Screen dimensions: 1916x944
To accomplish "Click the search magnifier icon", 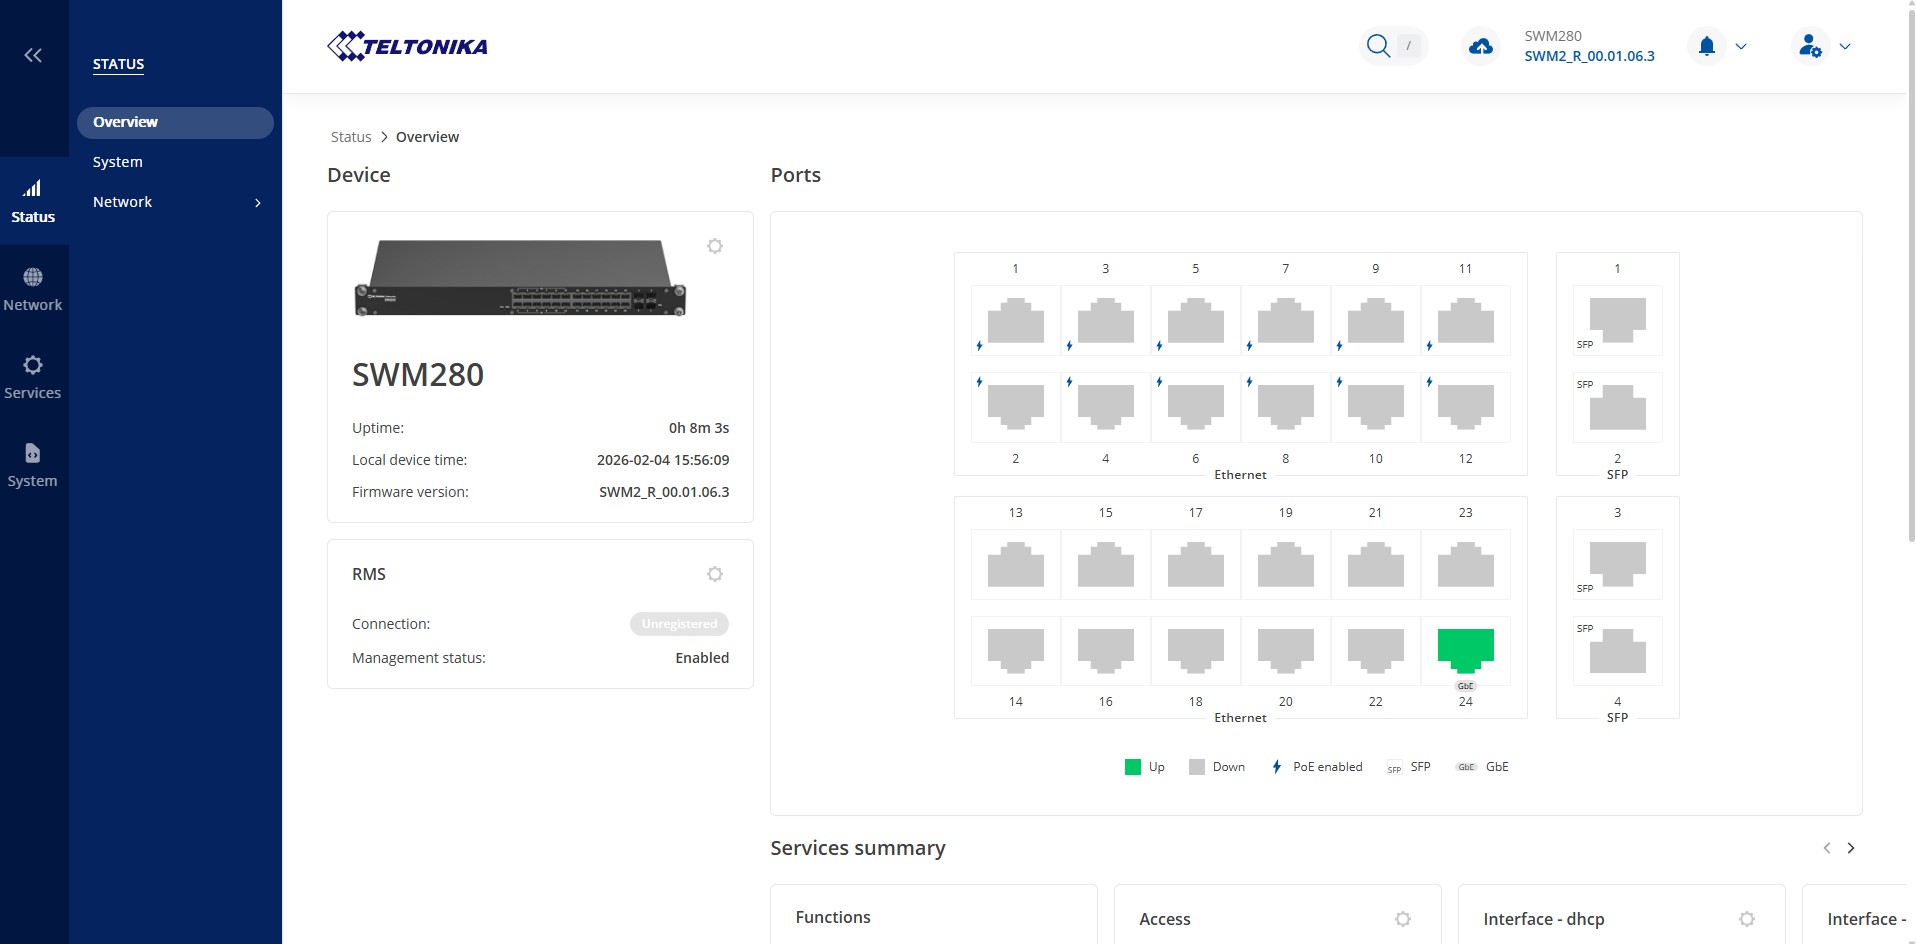I will [x=1378, y=46].
